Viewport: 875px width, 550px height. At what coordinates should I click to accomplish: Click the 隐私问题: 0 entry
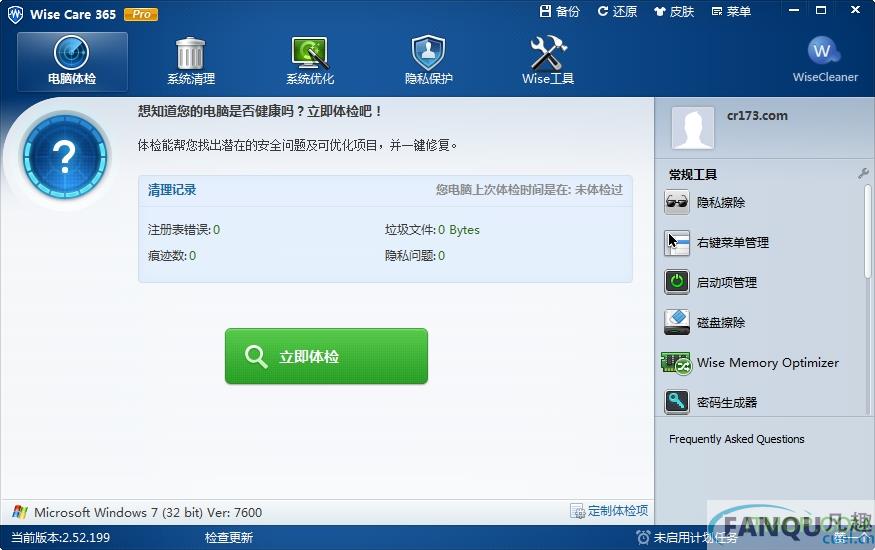coord(415,255)
